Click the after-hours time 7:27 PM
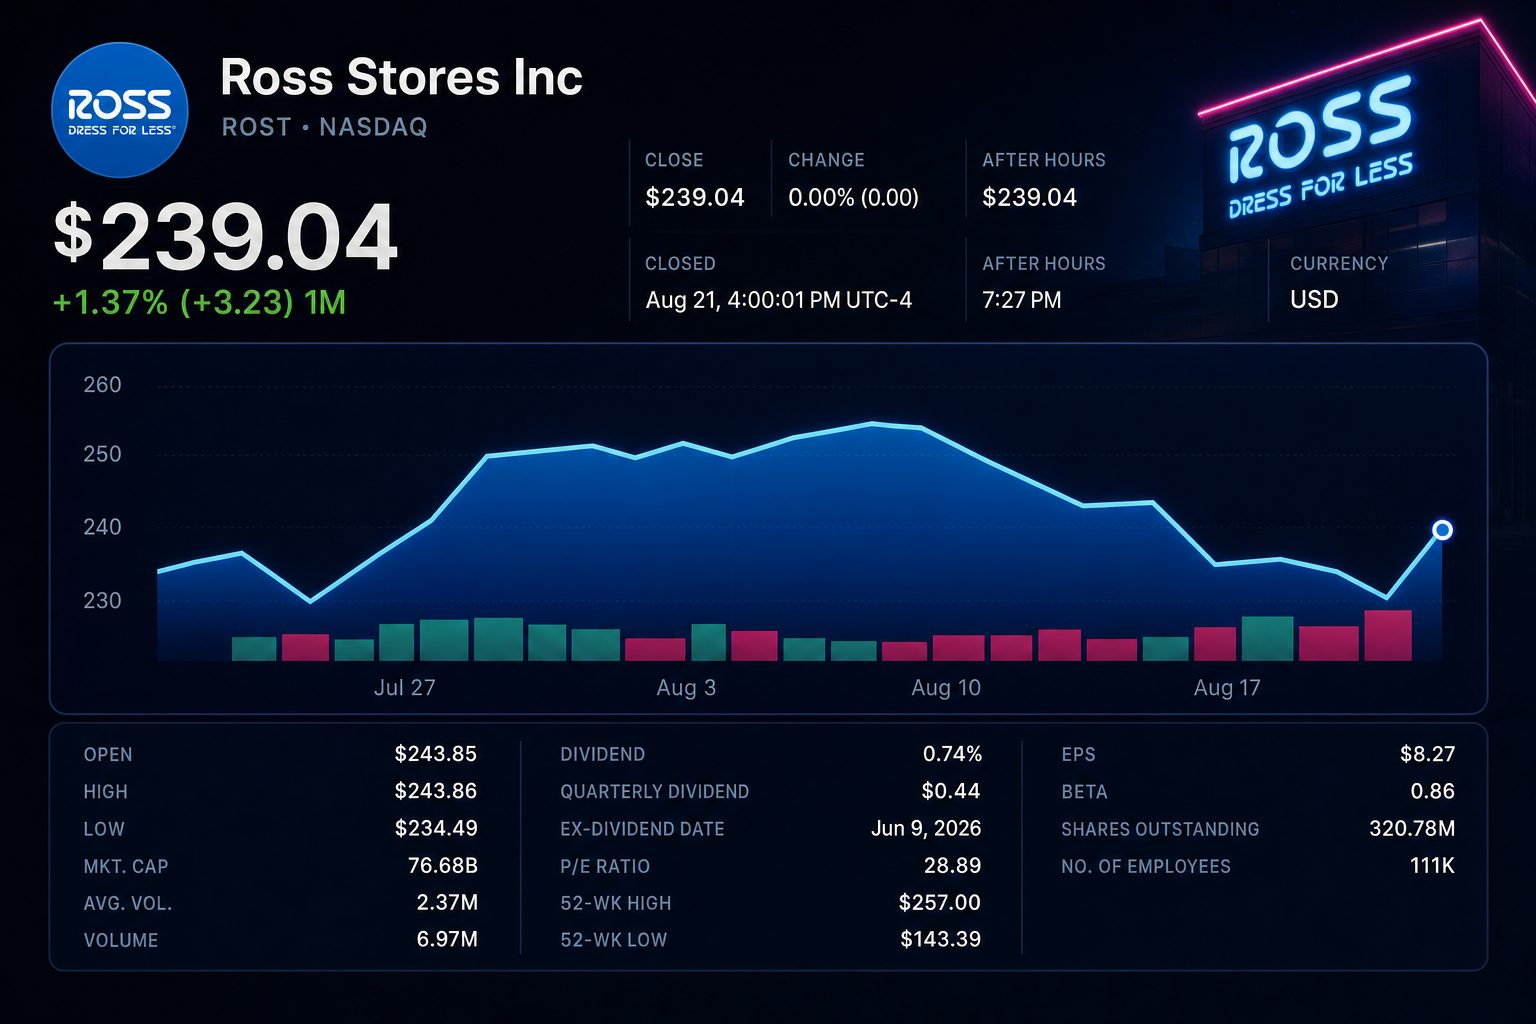 click(x=1021, y=300)
